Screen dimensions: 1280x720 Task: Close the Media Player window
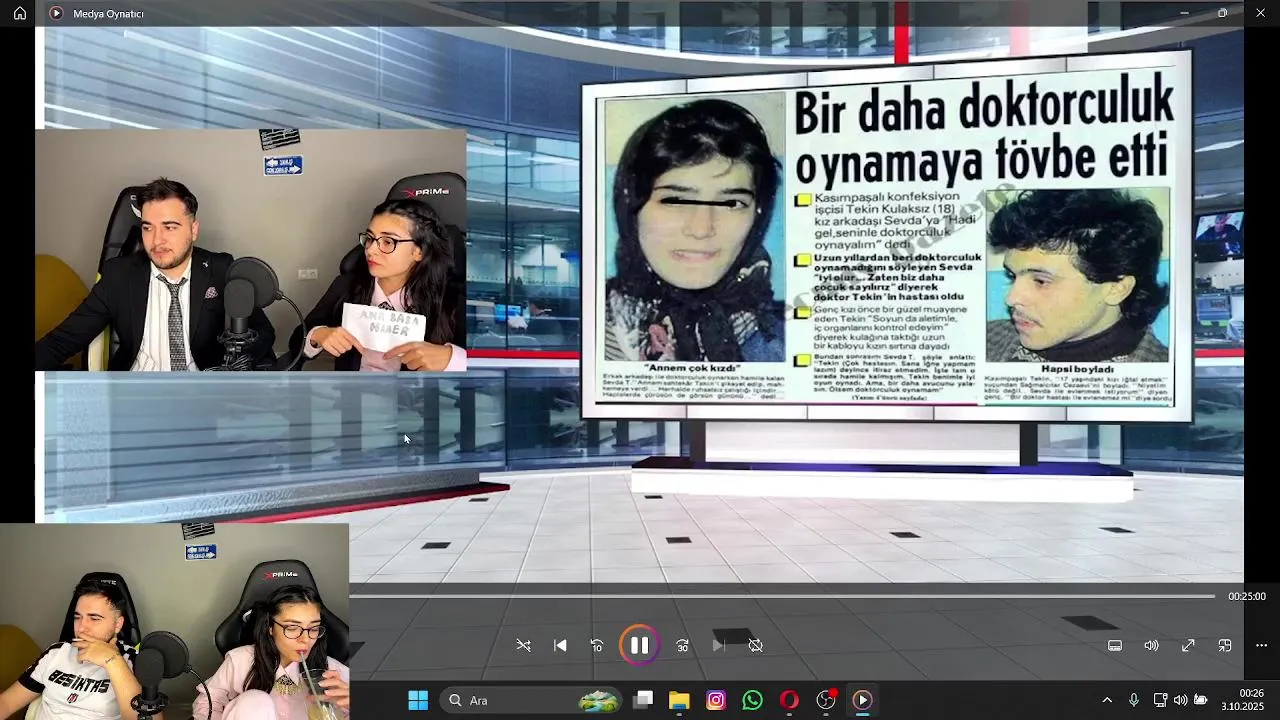click(1260, 13)
